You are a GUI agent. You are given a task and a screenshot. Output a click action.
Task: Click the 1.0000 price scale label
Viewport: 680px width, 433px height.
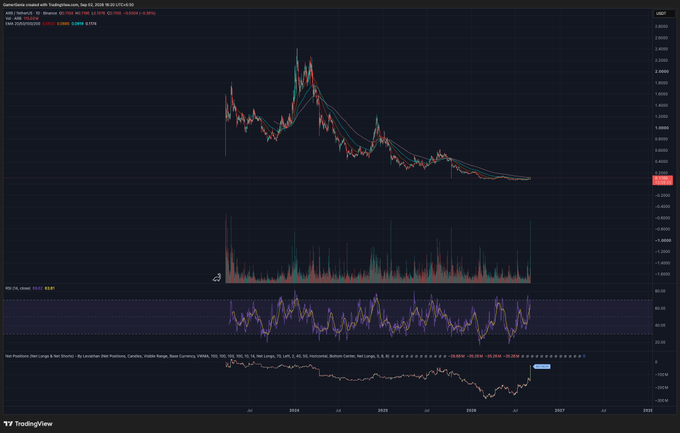click(662, 128)
